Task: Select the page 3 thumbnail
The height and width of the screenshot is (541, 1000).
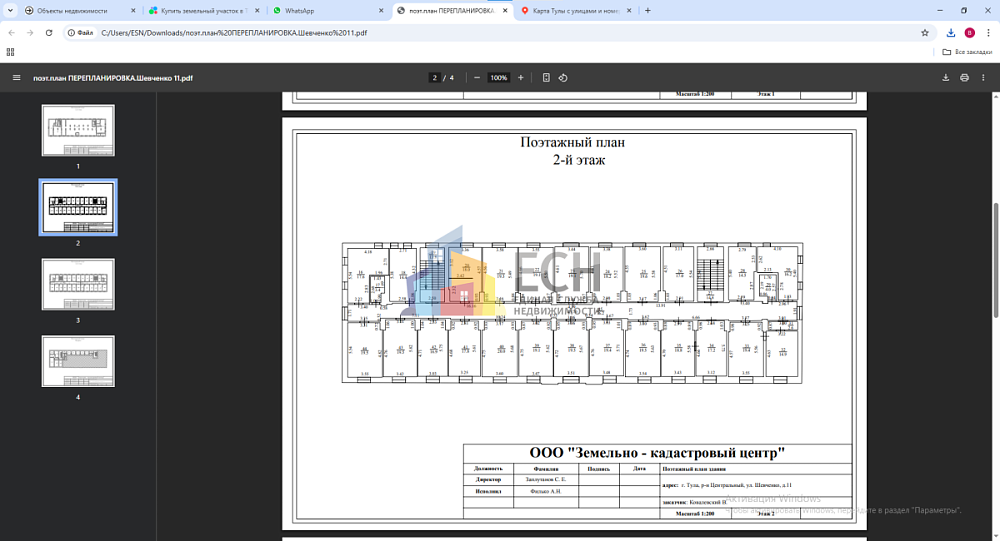Action: [x=78, y=285]
